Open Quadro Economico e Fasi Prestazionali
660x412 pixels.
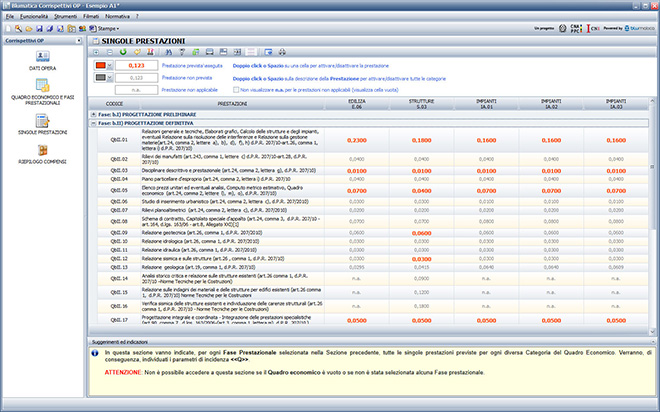click(42, 92)
